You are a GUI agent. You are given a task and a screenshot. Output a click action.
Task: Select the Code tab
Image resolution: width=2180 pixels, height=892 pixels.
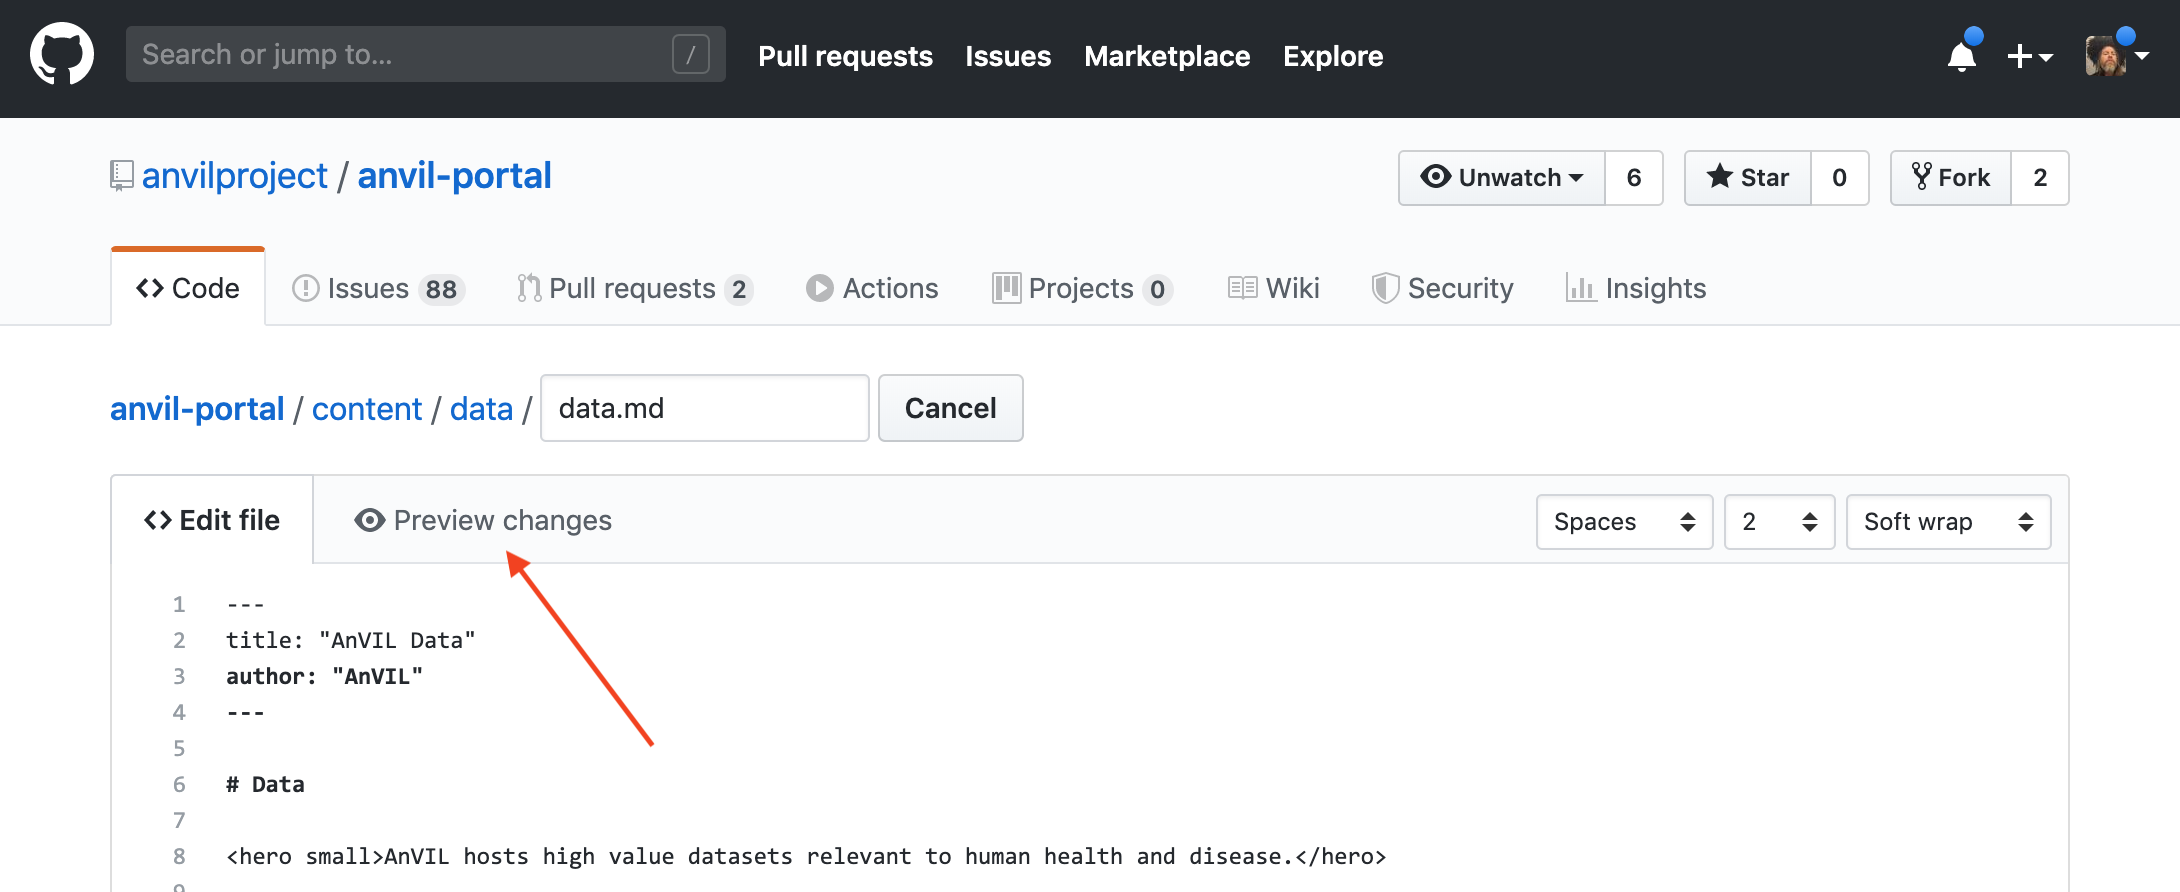(188, 288)
